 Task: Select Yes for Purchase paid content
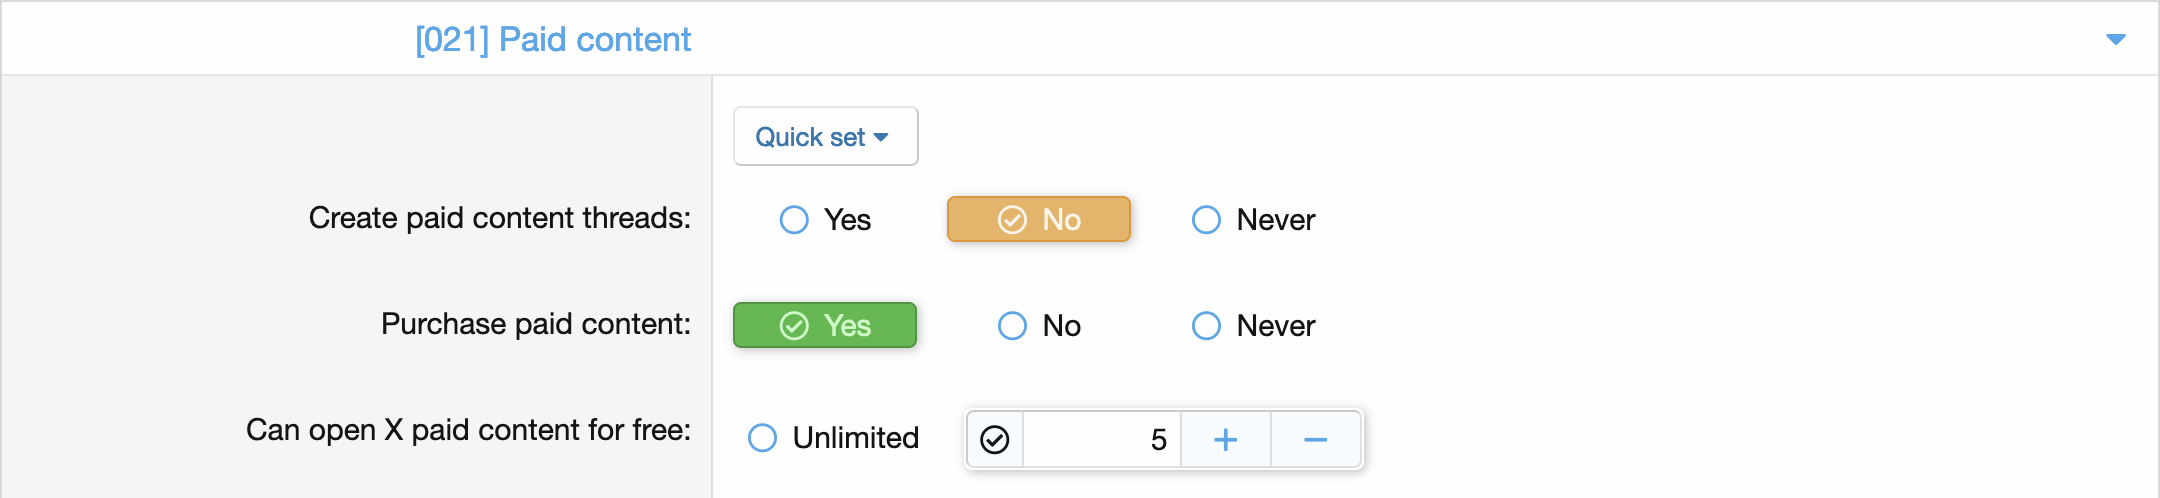pyautogui.click(x=825, y=325)
